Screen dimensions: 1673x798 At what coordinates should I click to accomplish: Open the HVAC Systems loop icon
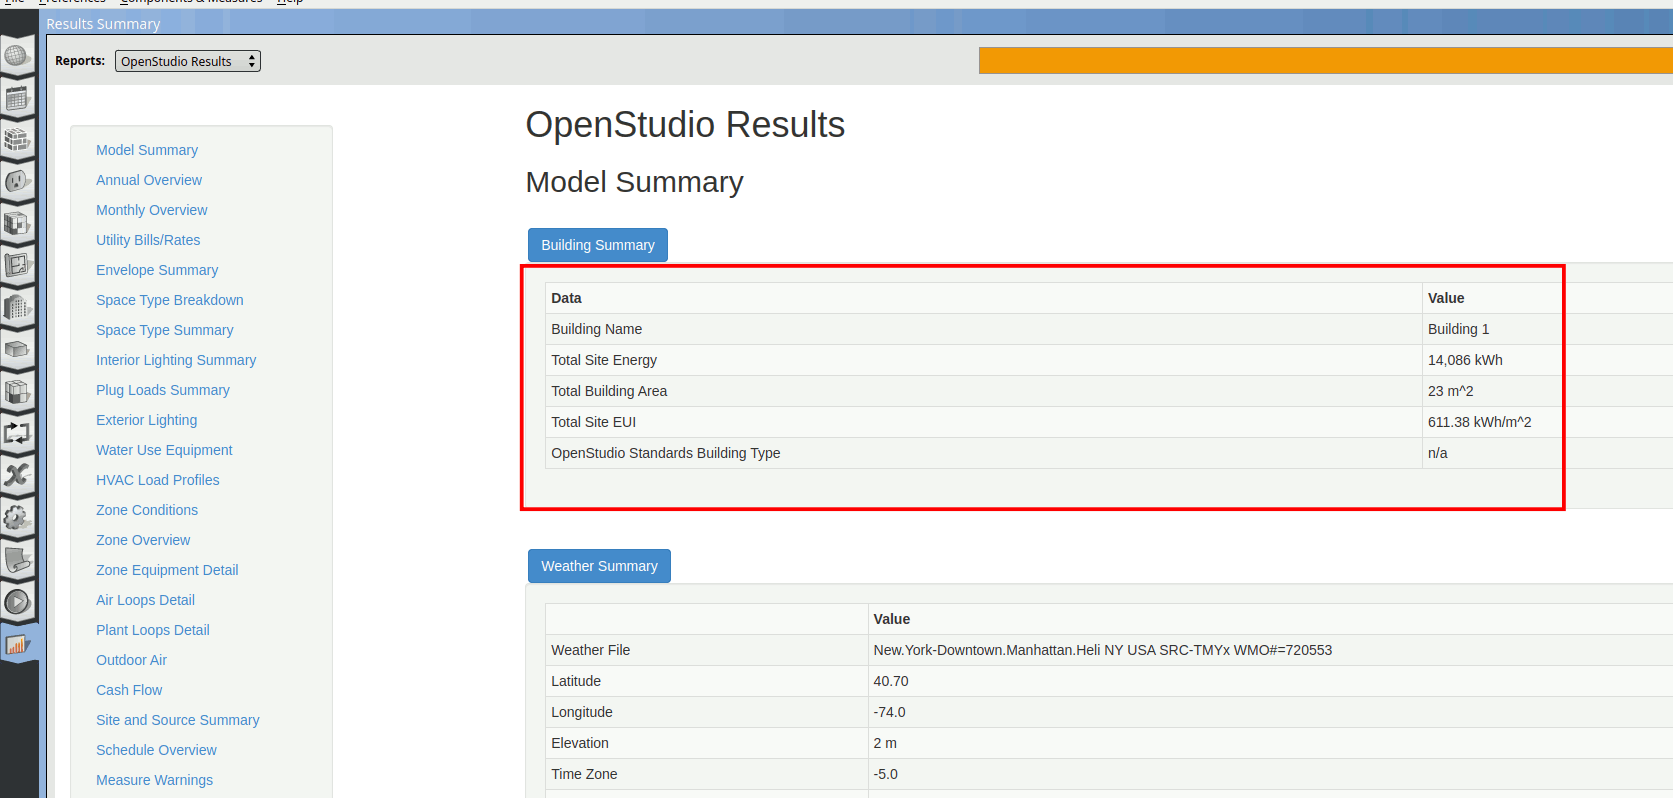pyautogui.click(x=17, y=433)
